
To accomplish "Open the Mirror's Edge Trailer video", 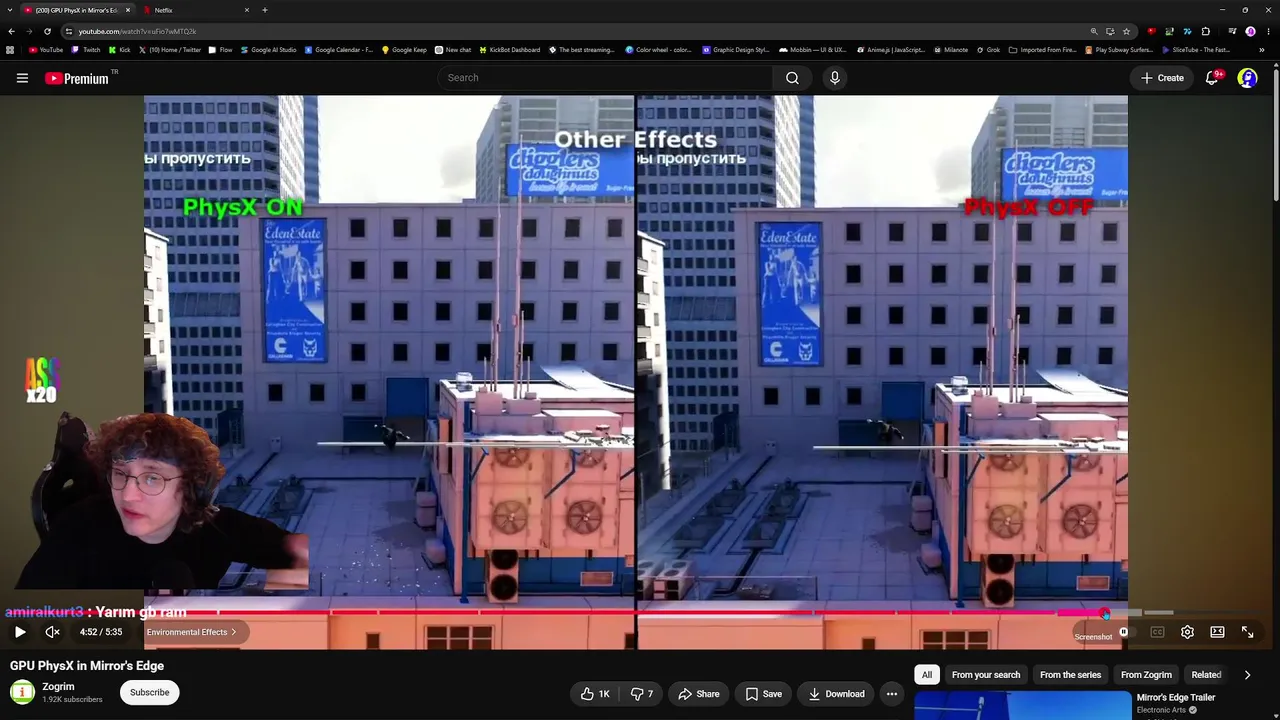I will click(1176, 697).
